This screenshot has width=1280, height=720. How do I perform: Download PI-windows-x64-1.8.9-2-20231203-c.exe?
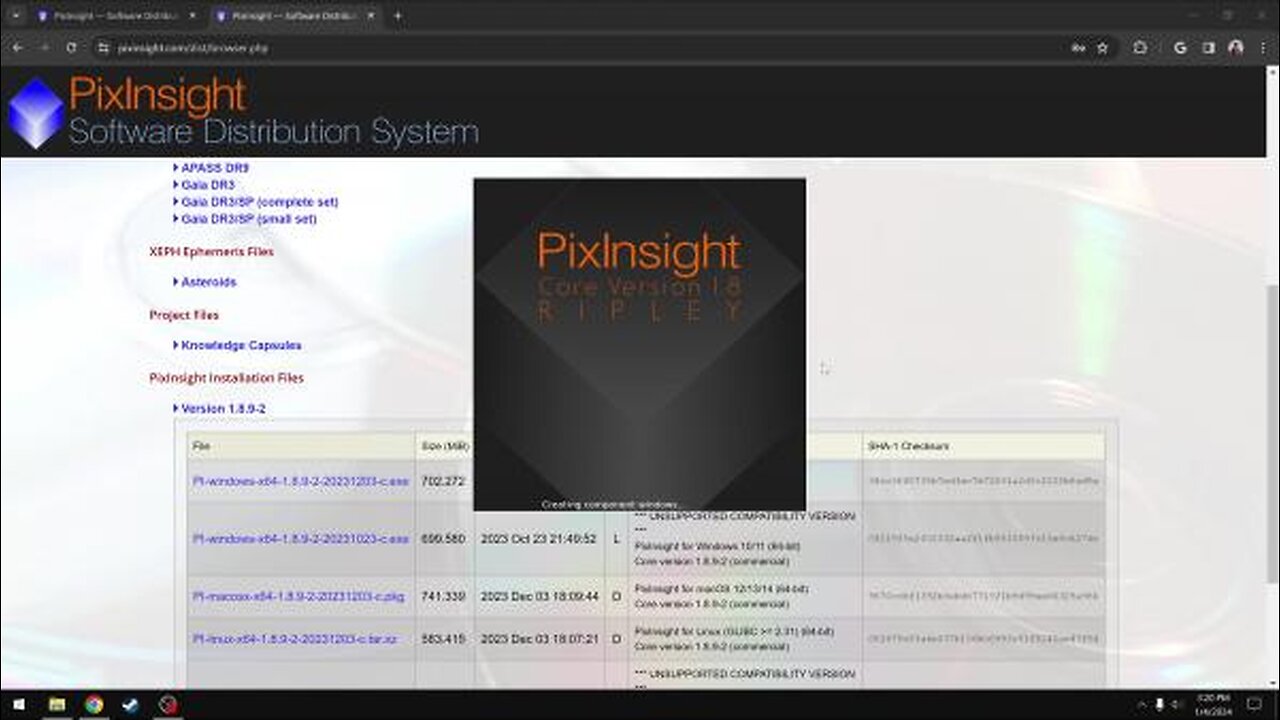300,481
